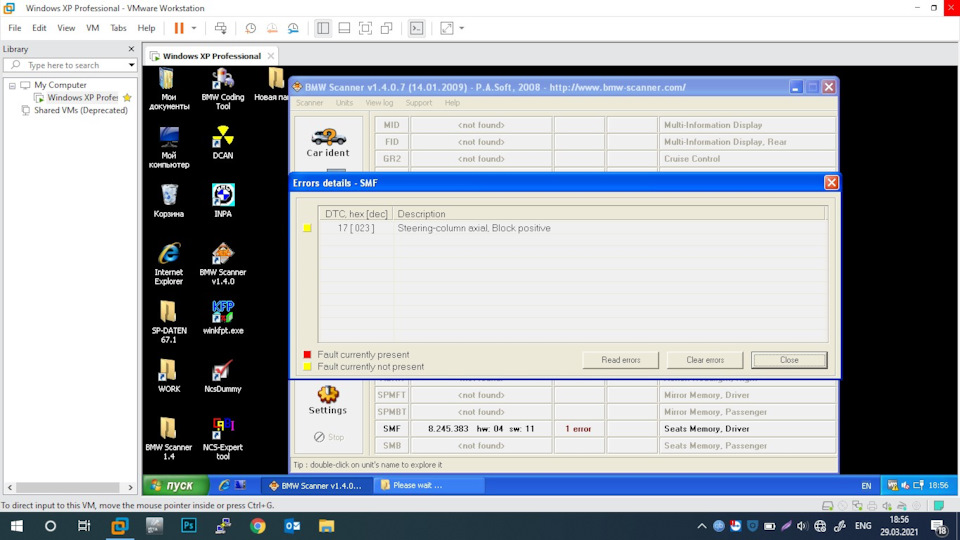Open the console view toolbar icon

pos(416,28)
